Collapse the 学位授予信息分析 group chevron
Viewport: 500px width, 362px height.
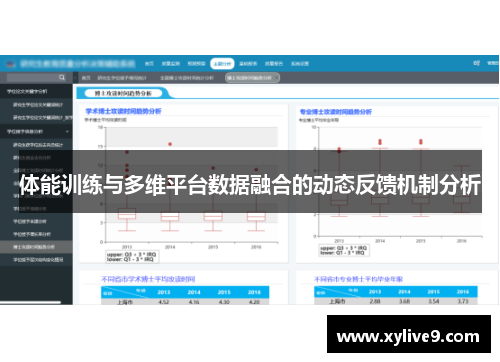tap(67, 132)
